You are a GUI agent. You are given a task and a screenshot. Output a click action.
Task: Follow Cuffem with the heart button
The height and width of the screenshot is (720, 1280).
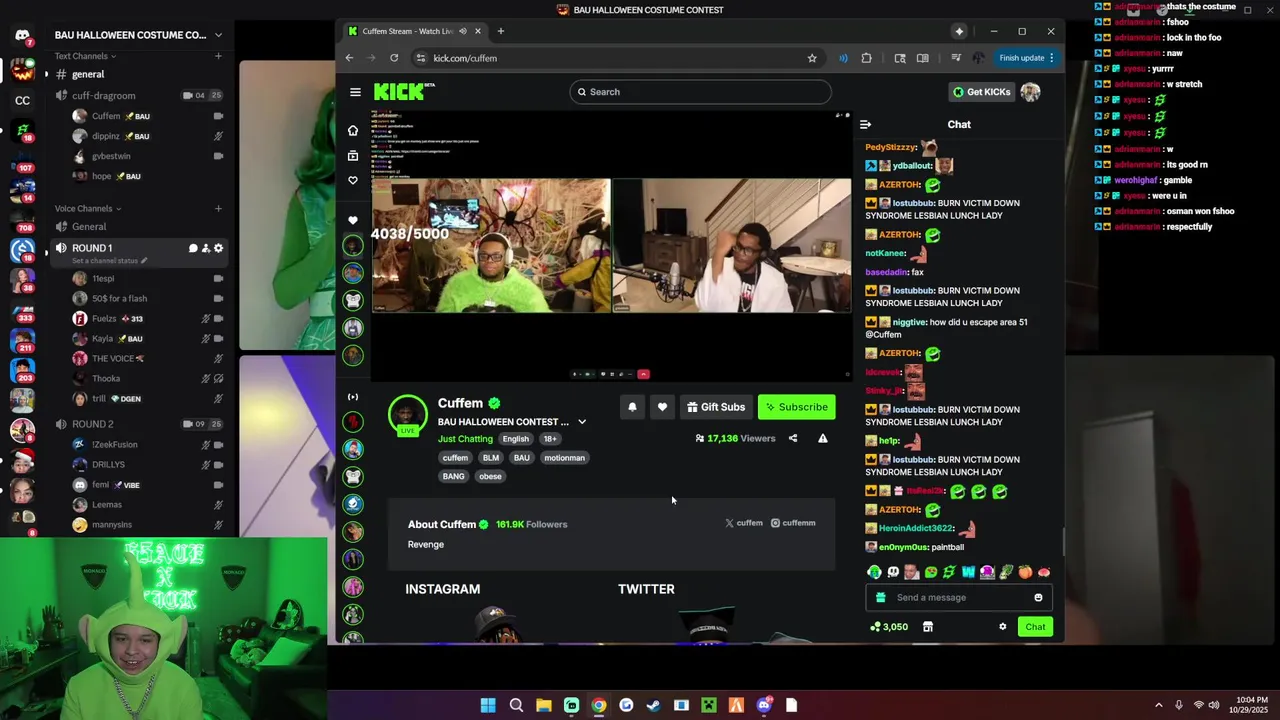(x=662, y=407)
